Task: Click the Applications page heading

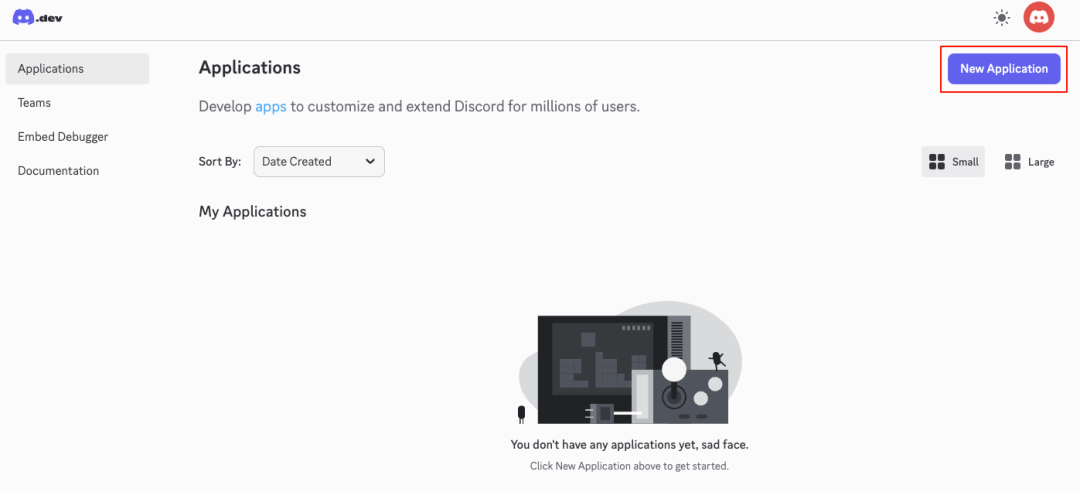Action: 249,68
